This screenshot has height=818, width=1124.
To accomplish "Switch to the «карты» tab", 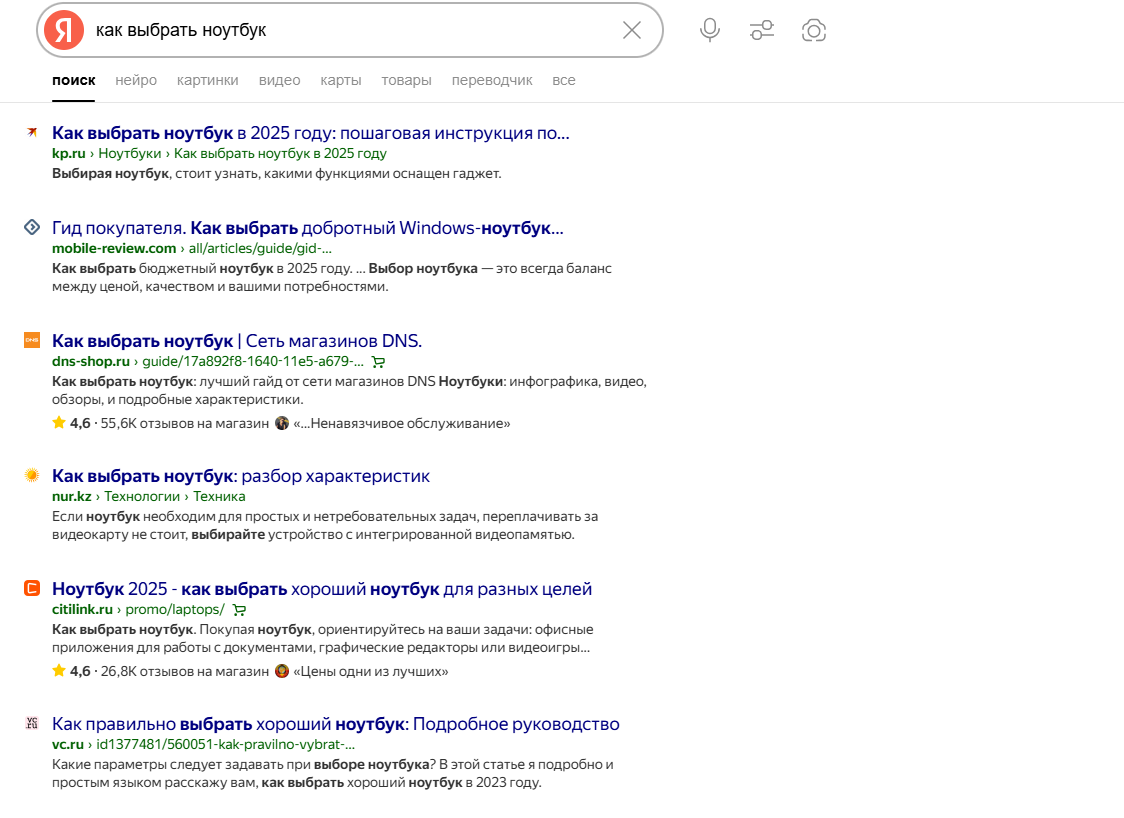I will (340, 80).
